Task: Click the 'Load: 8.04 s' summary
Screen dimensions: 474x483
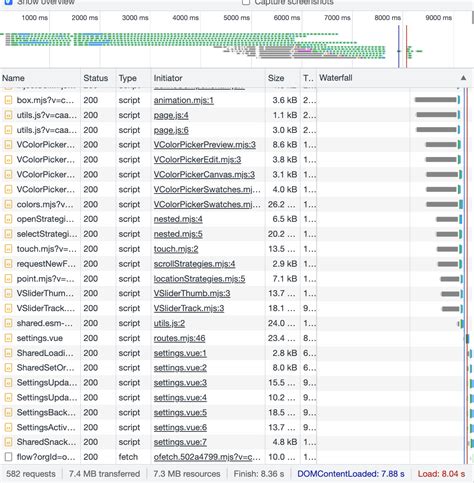Action: (x=441, y=474)
